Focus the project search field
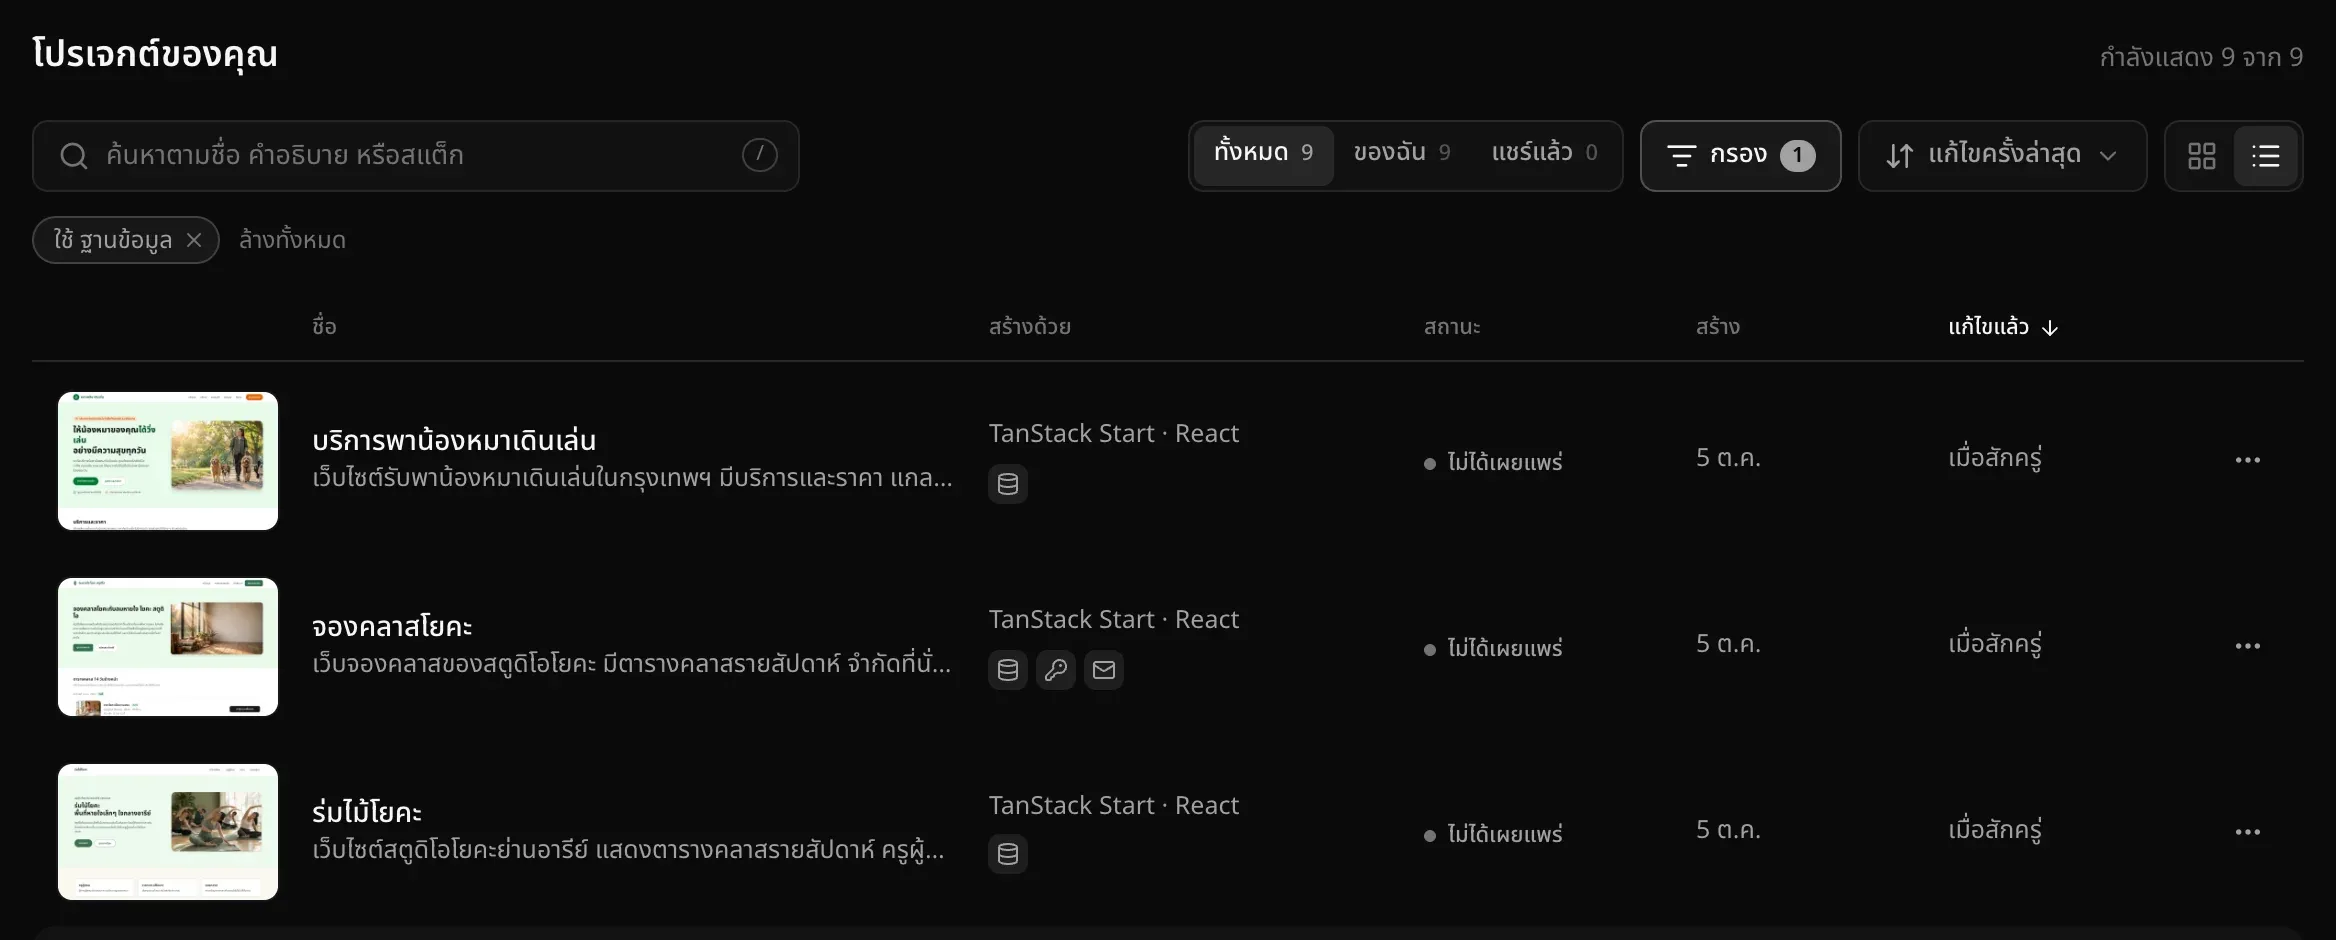2336x940 pixels. point(415,156)
